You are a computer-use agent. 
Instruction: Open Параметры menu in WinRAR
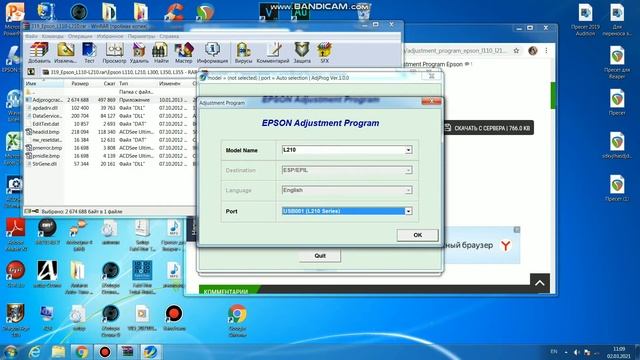141,36
